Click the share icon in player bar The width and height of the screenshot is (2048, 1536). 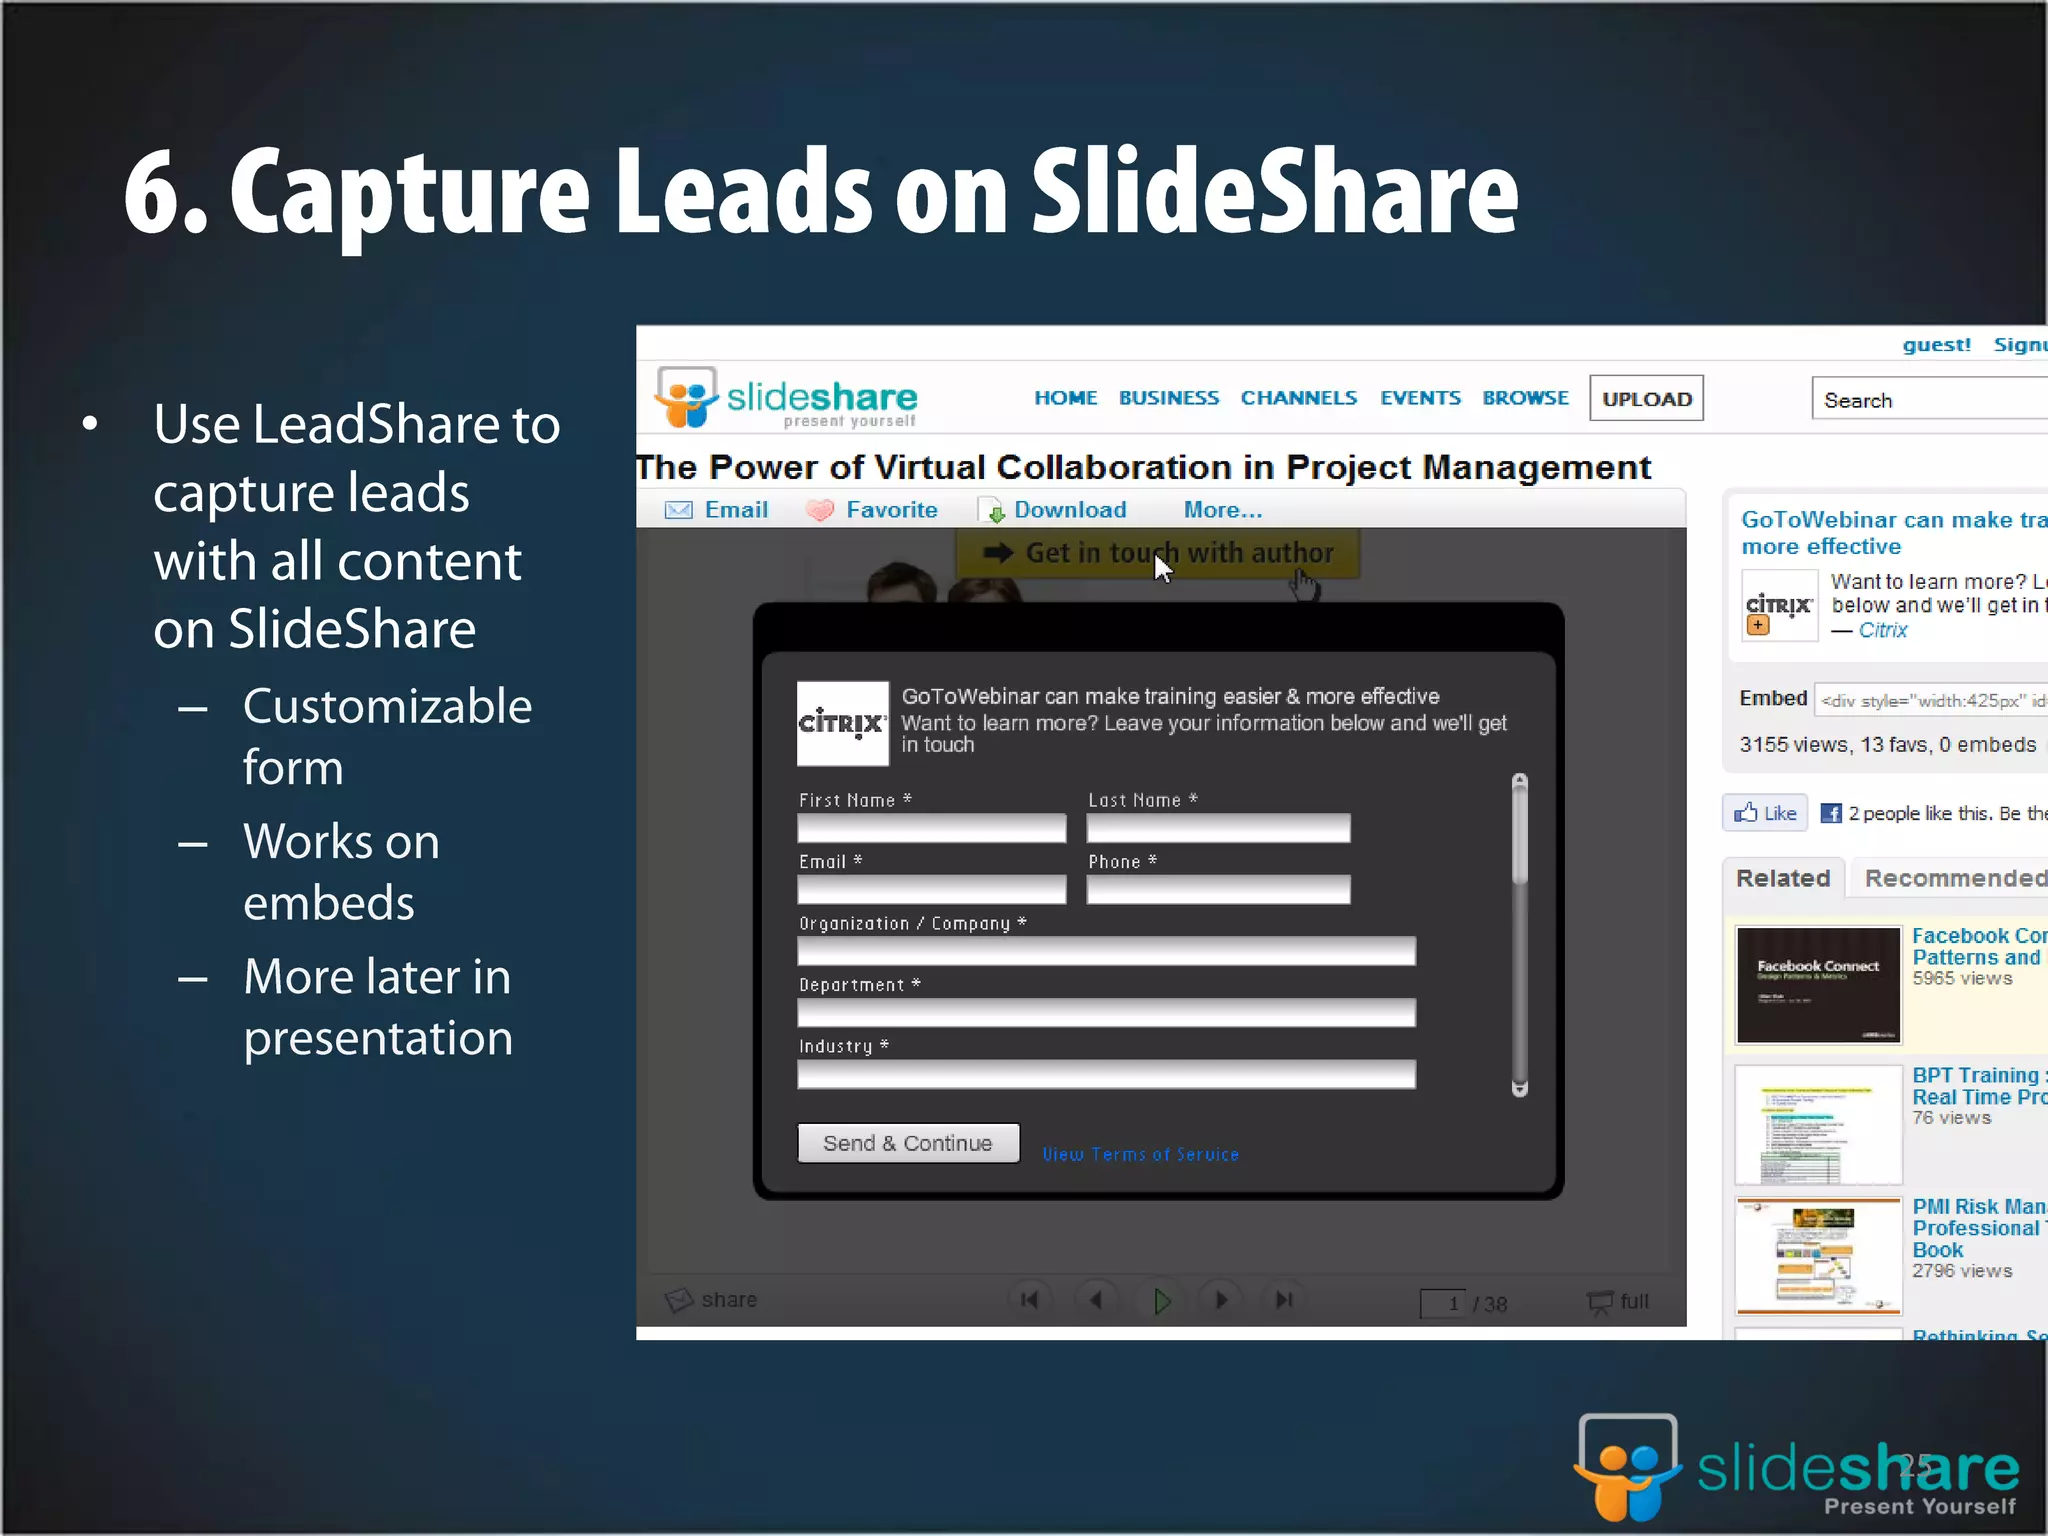(680, 1300)
